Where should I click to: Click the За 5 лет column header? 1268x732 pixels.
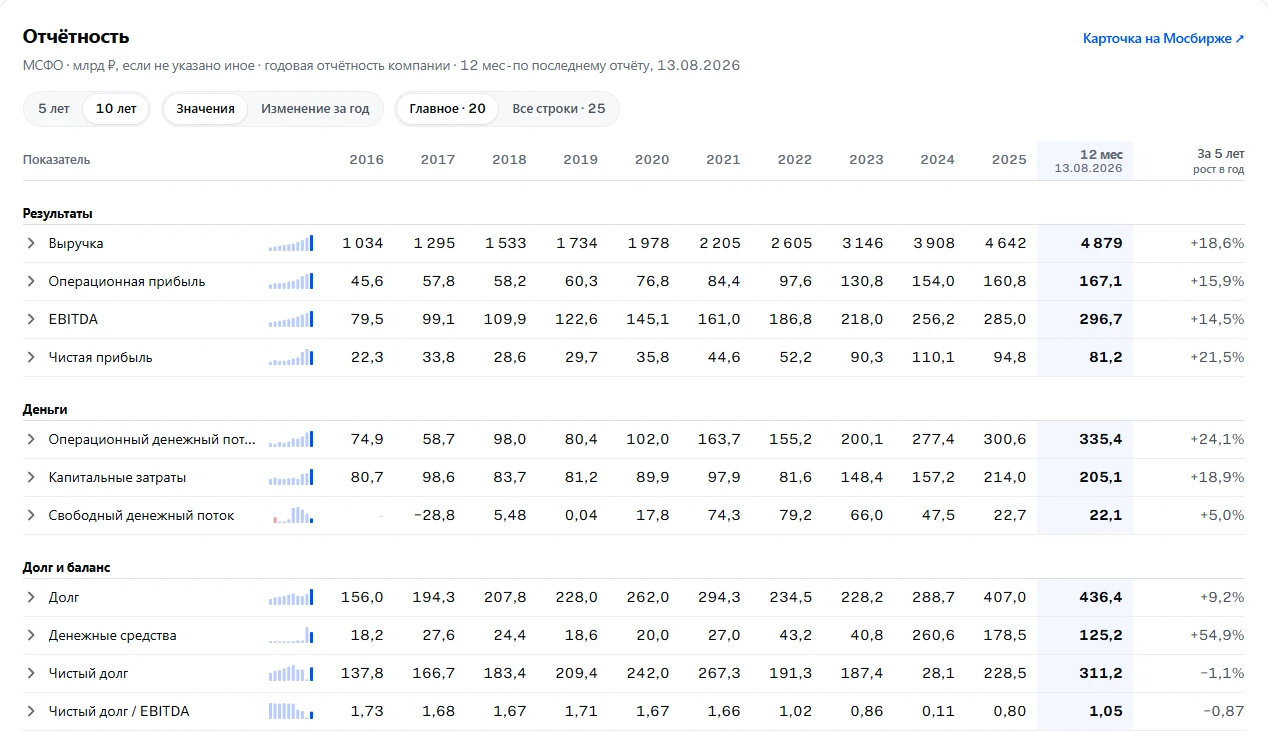point(1219,160)
